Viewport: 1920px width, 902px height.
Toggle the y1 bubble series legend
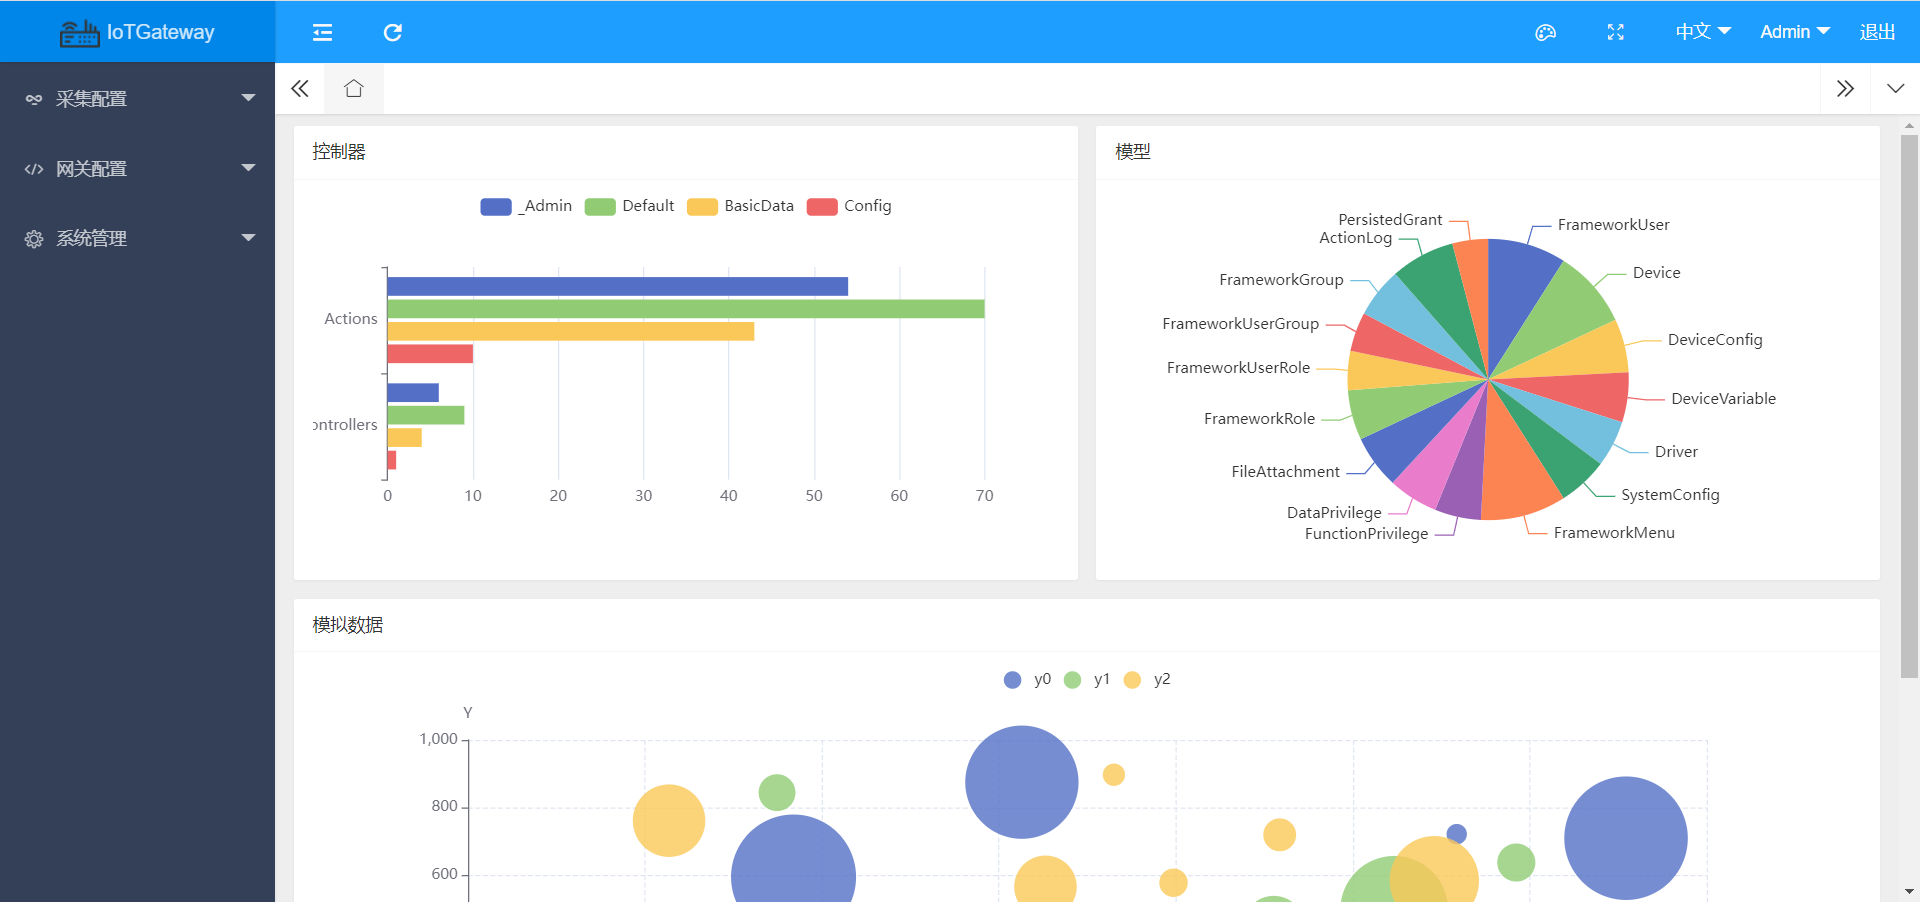[x=1087, y=679]
